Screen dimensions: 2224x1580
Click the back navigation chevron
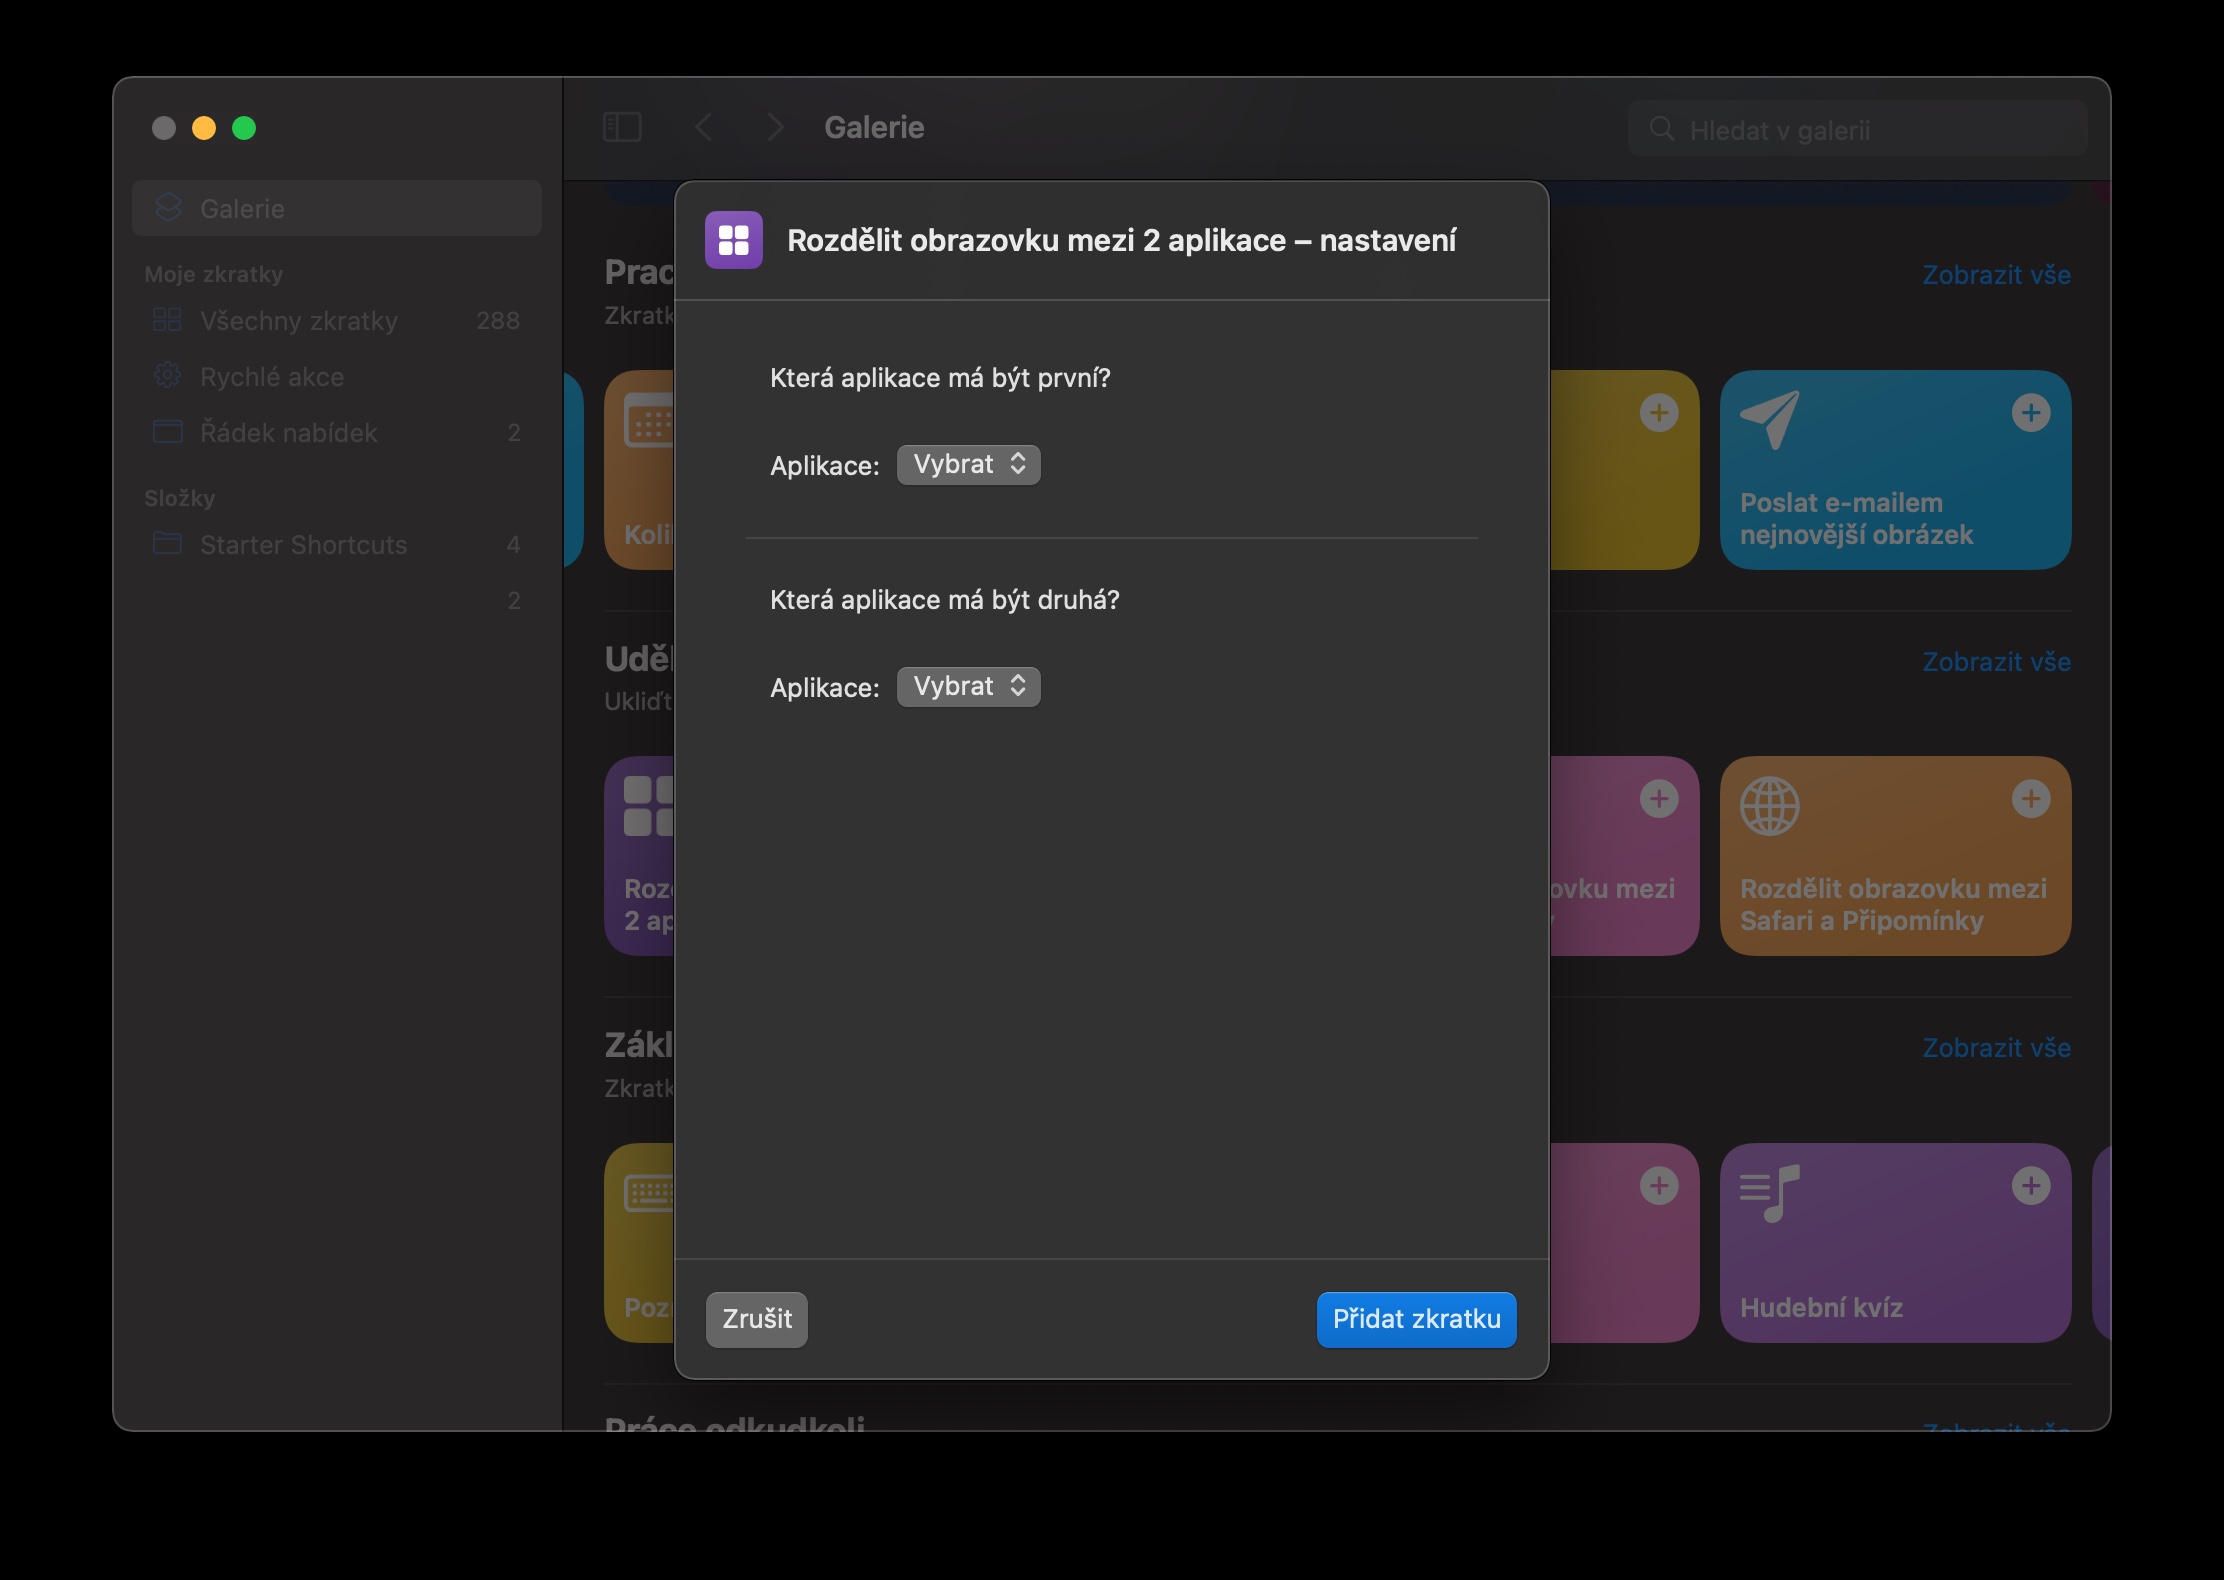(x=704, y=127)
